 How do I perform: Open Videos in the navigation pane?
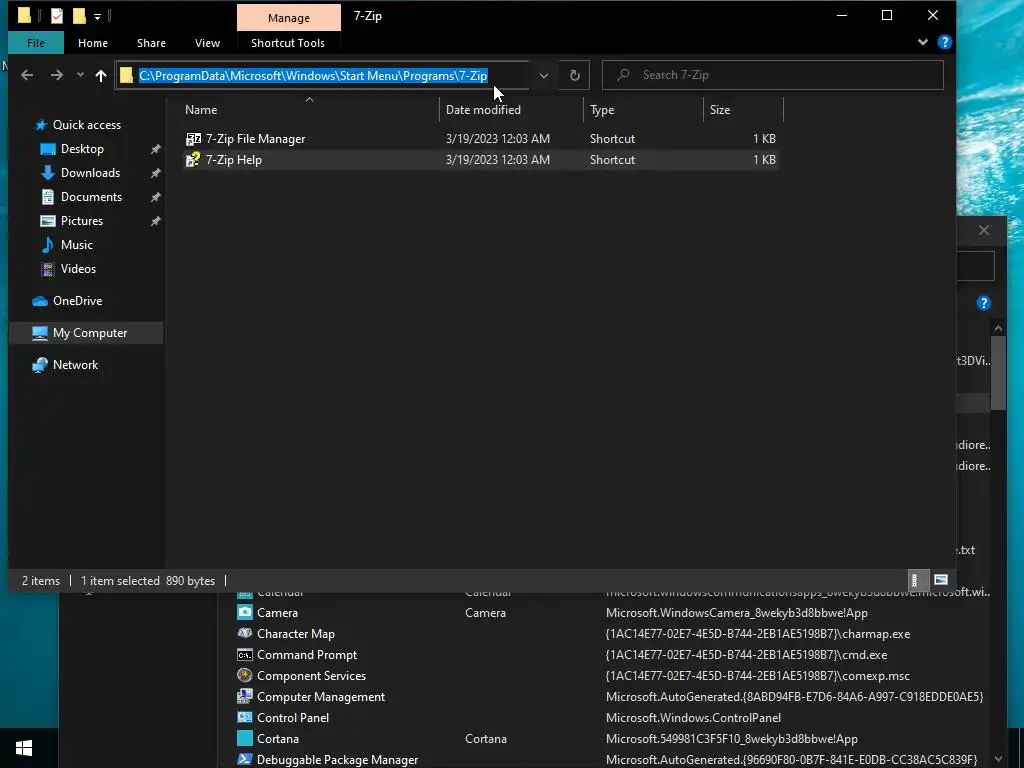(78, 269)
